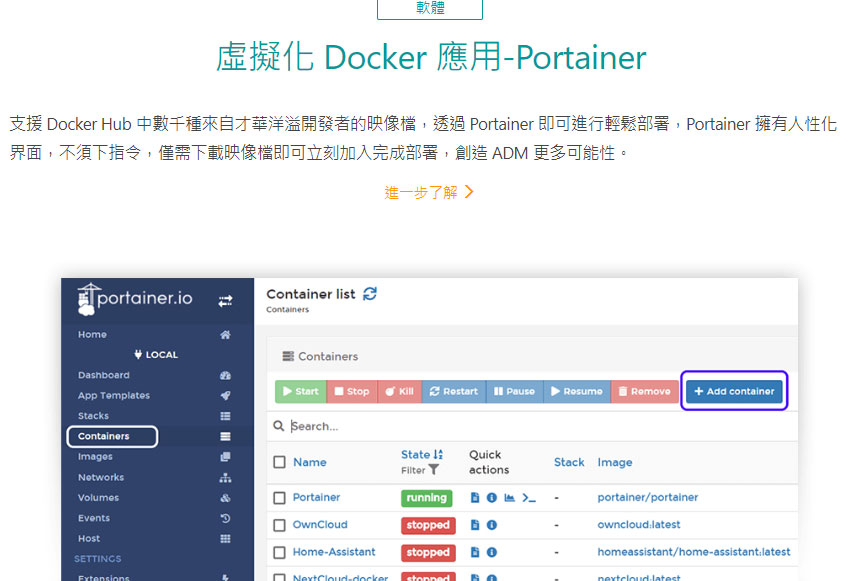
Task: Open the owncloud:latest image link
Action: 639,525
